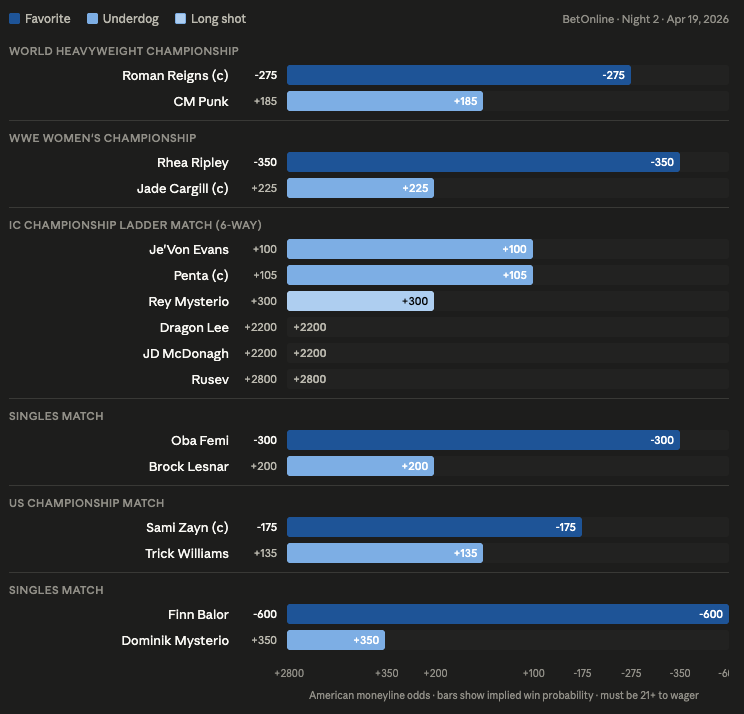The image size is (744, 714).
Task: Click the Underdog legend color swatch
Action: [x=92, y=19]
